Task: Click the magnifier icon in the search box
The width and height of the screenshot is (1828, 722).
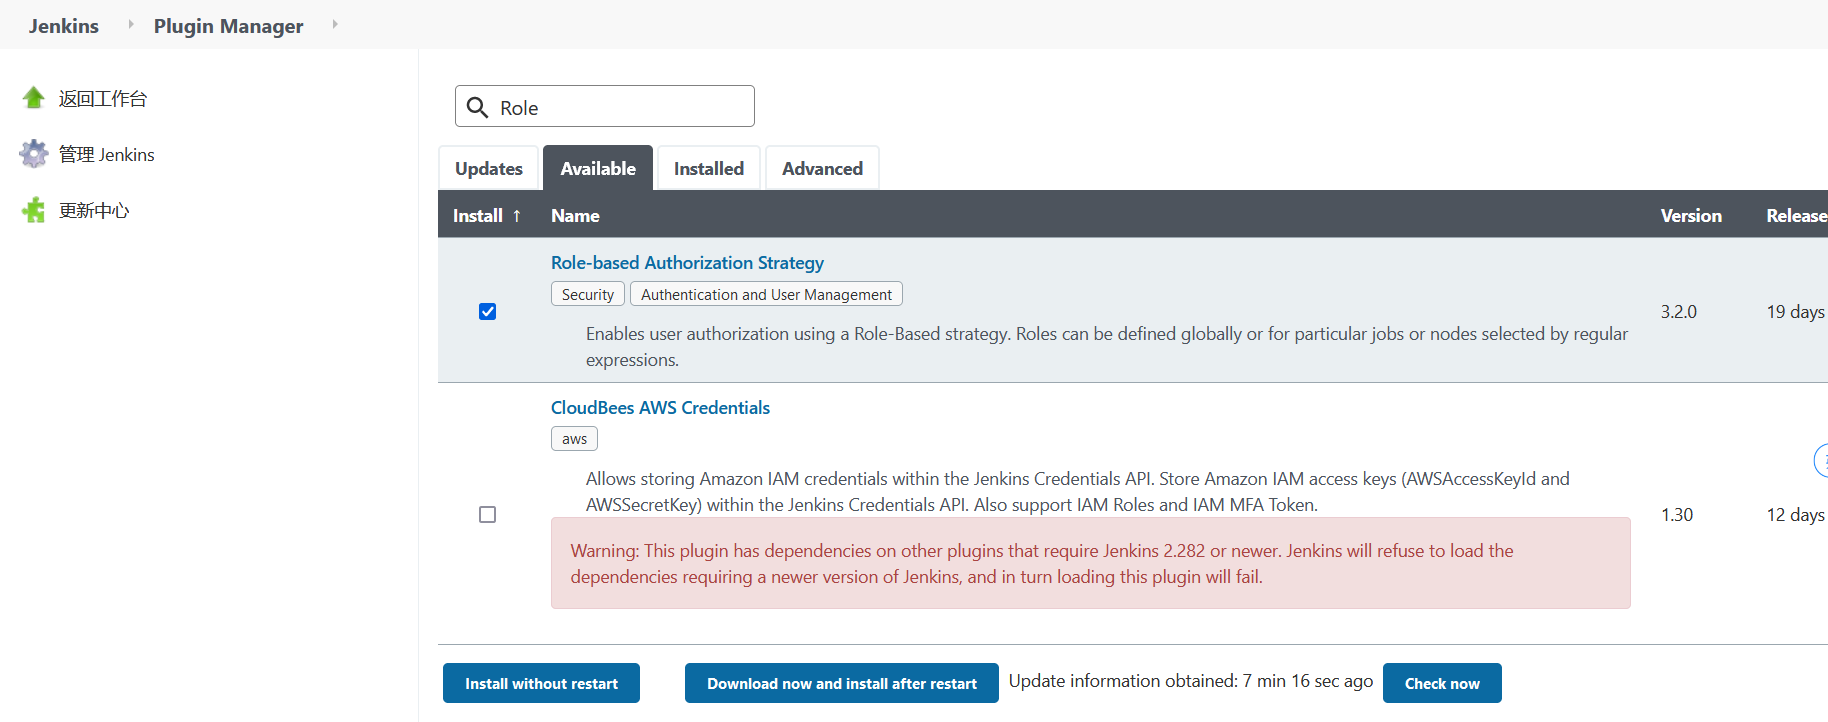Action: pos(478,107)
